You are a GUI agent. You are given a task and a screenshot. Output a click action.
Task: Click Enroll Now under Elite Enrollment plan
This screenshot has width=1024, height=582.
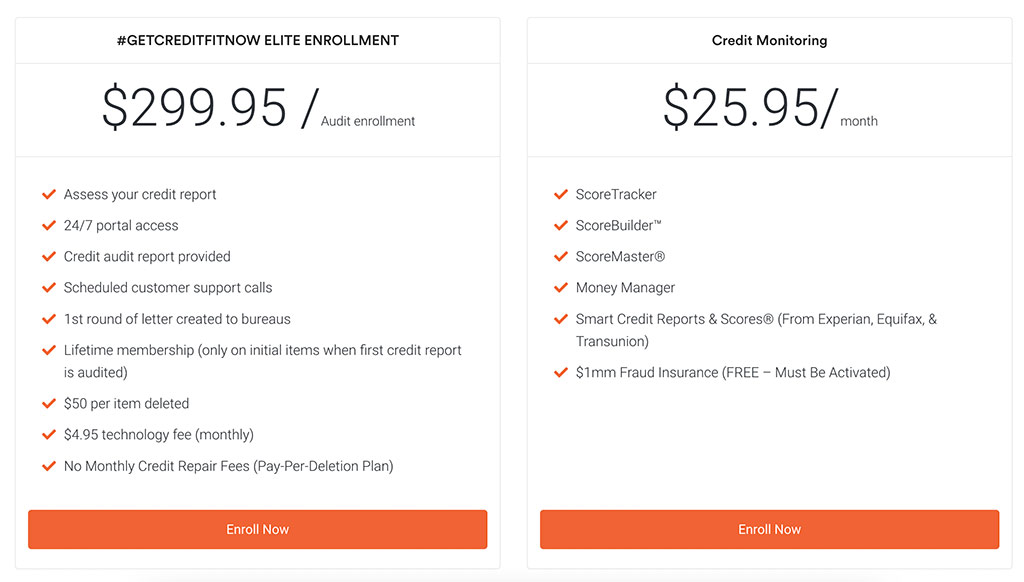(257, 529)
